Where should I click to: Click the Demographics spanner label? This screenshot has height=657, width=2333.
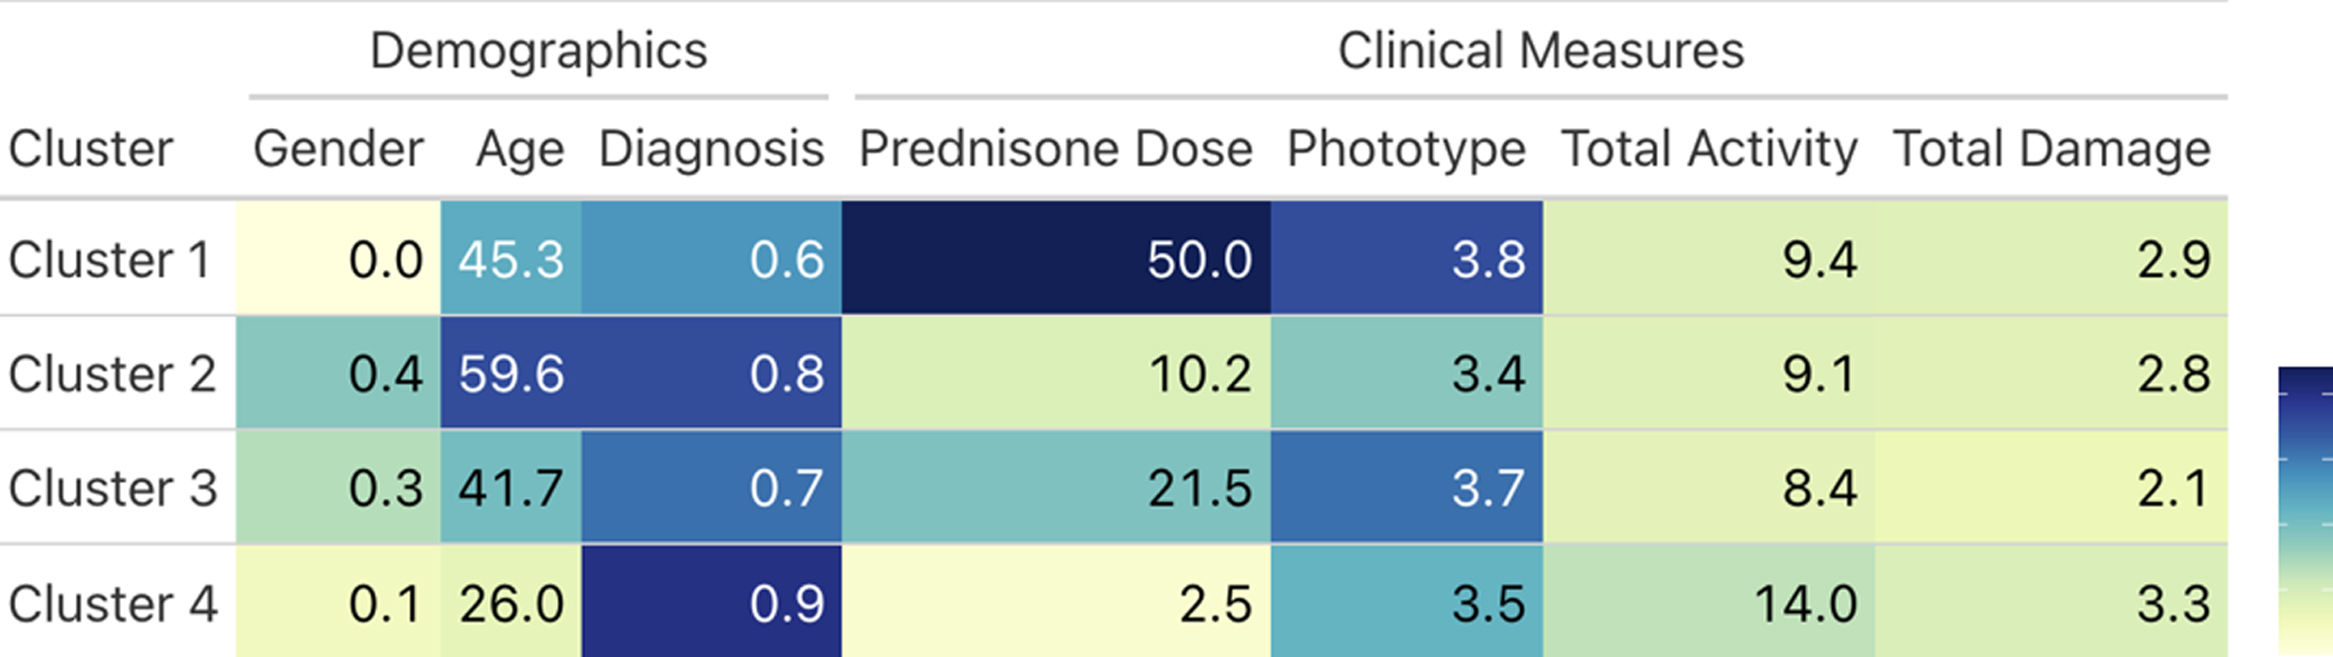tap(539, 51)
